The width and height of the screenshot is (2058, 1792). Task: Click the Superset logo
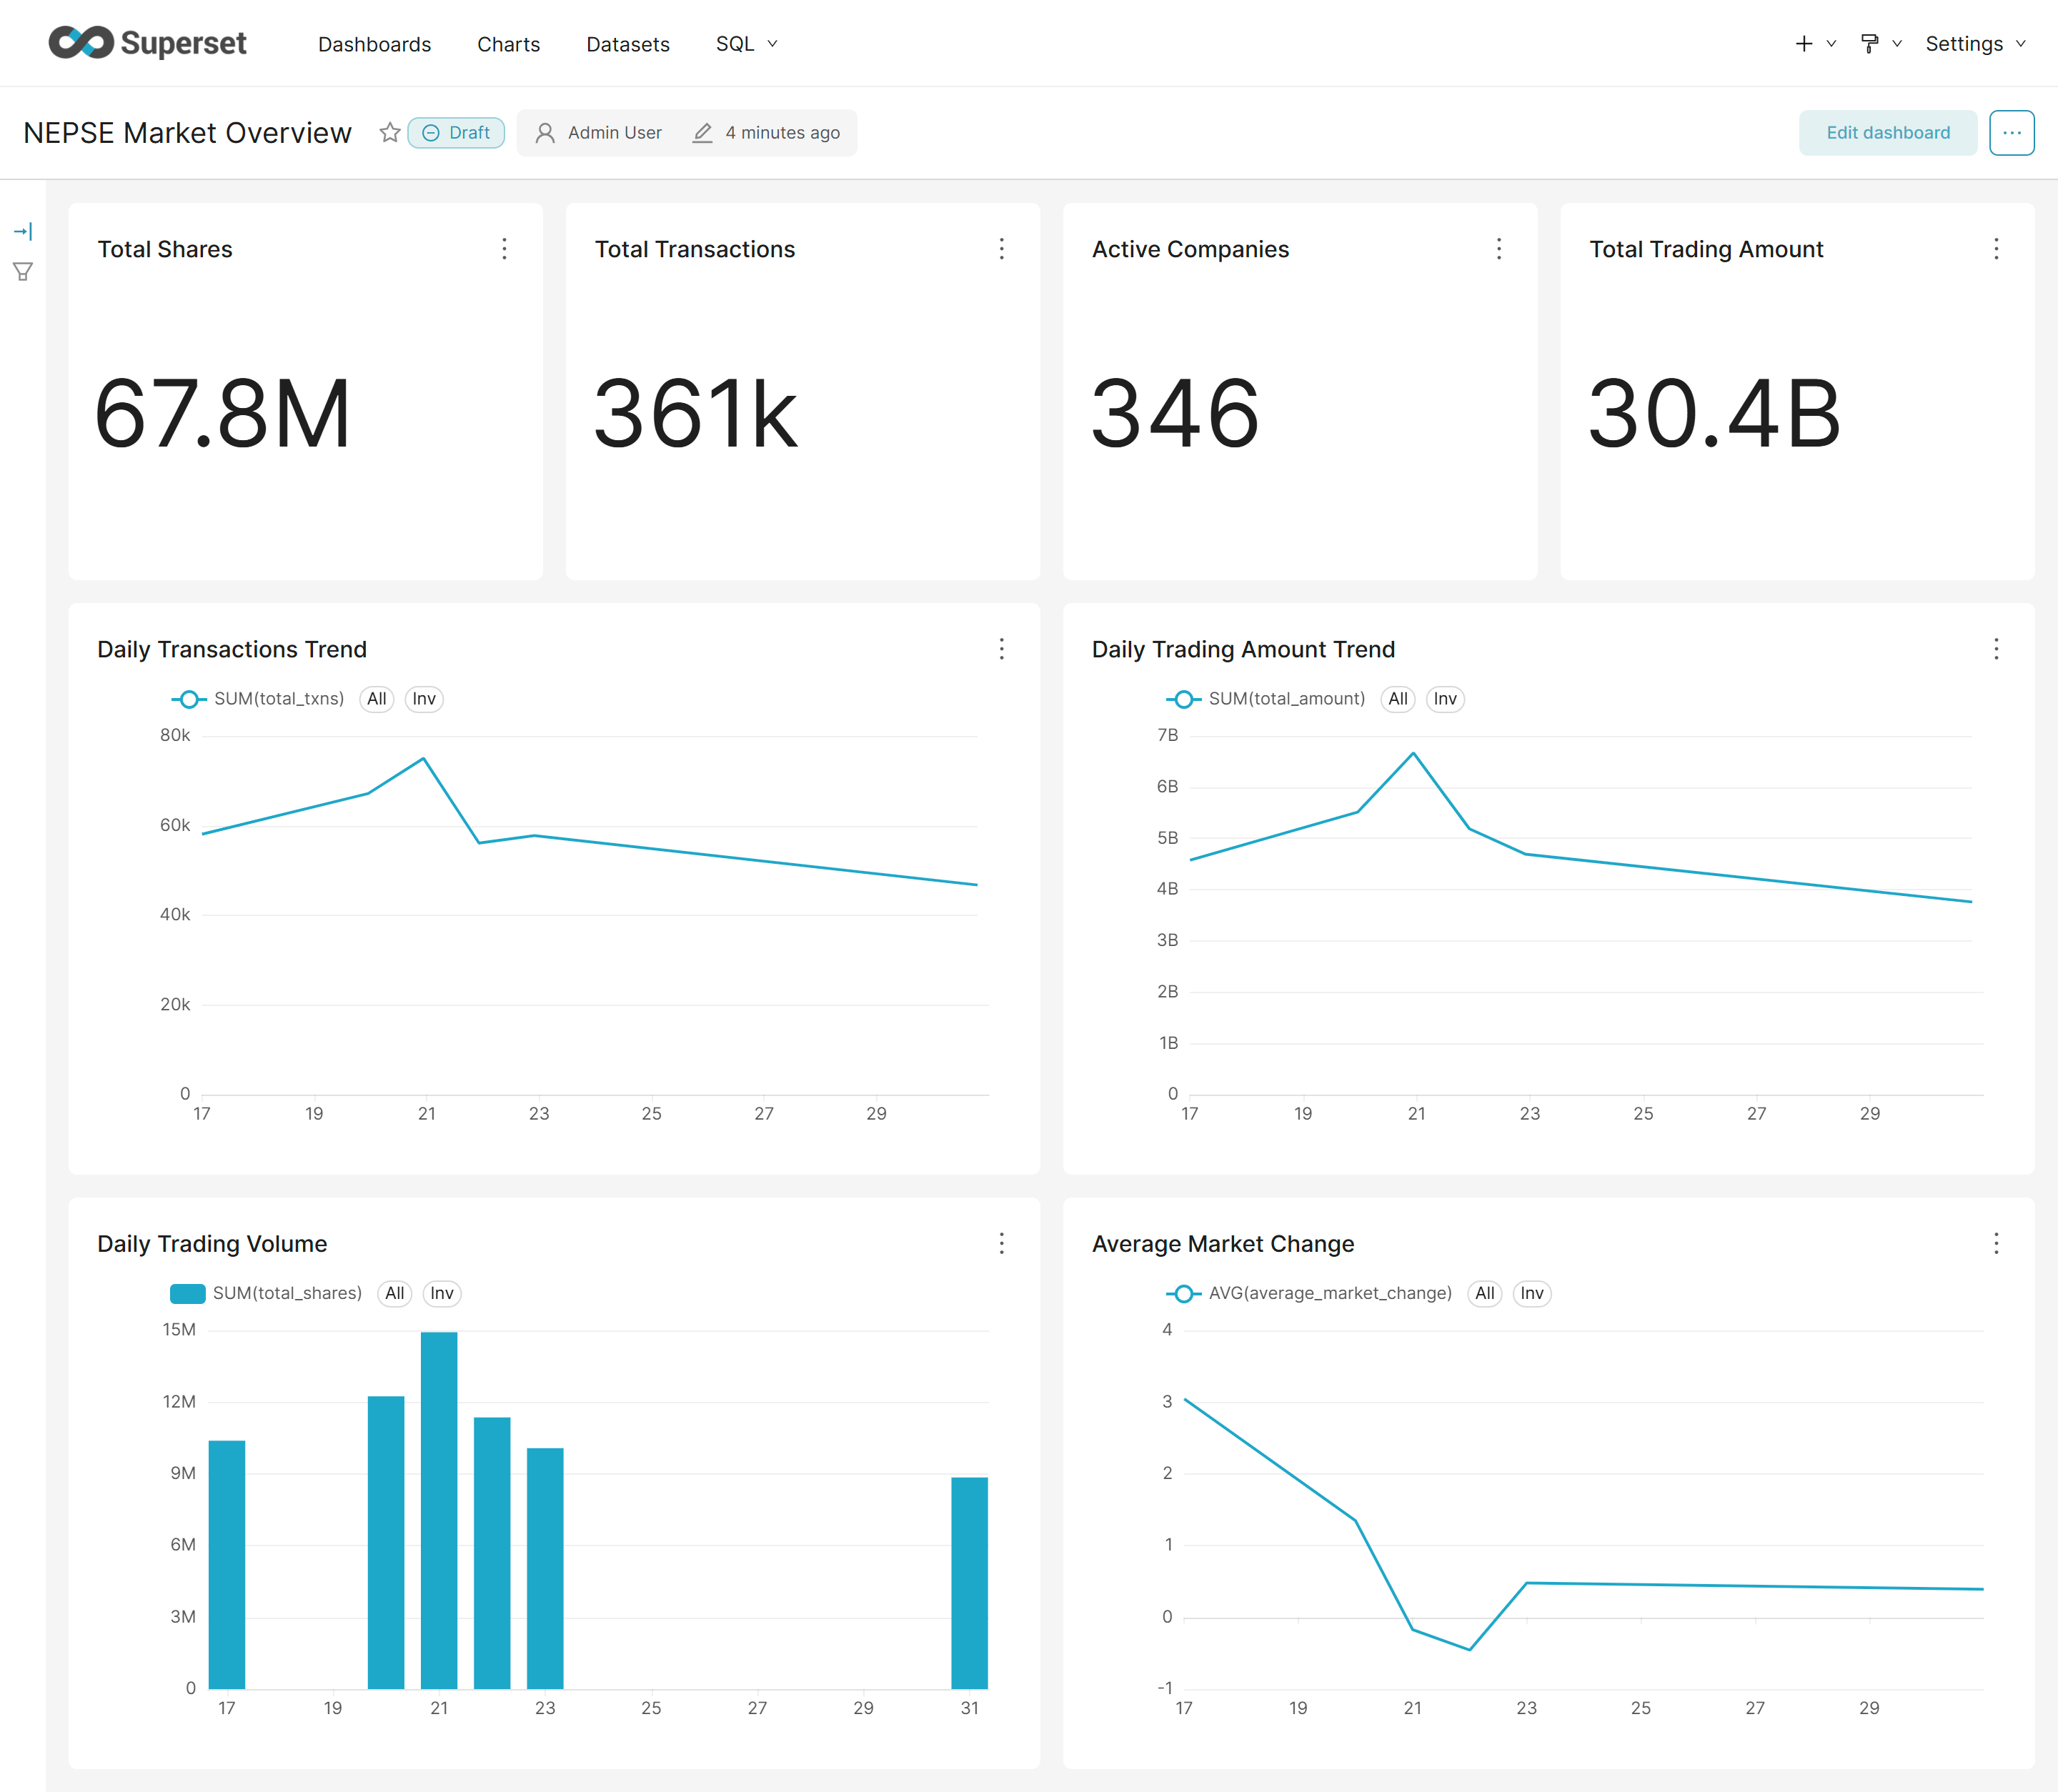tap(148, 43)
